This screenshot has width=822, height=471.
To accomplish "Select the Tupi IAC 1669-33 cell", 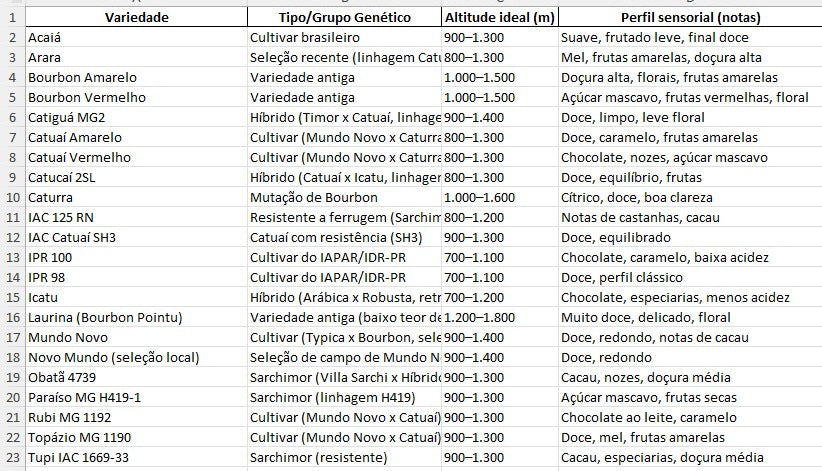I will coord(135,457).
